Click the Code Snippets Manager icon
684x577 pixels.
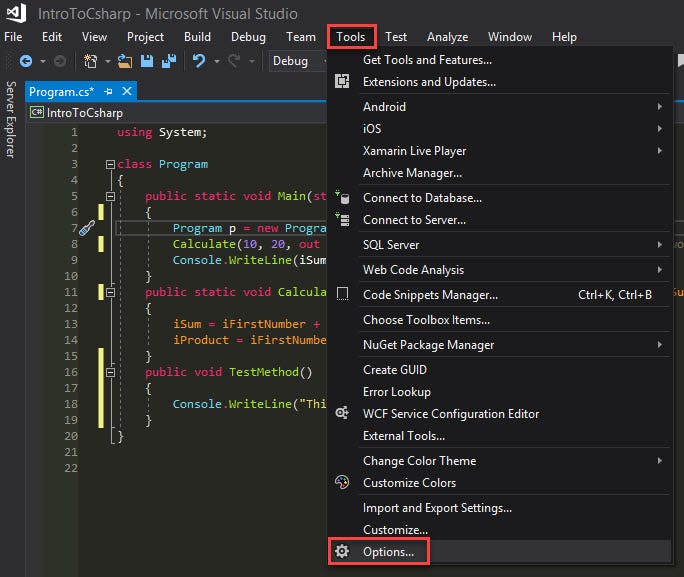(342, 294)
